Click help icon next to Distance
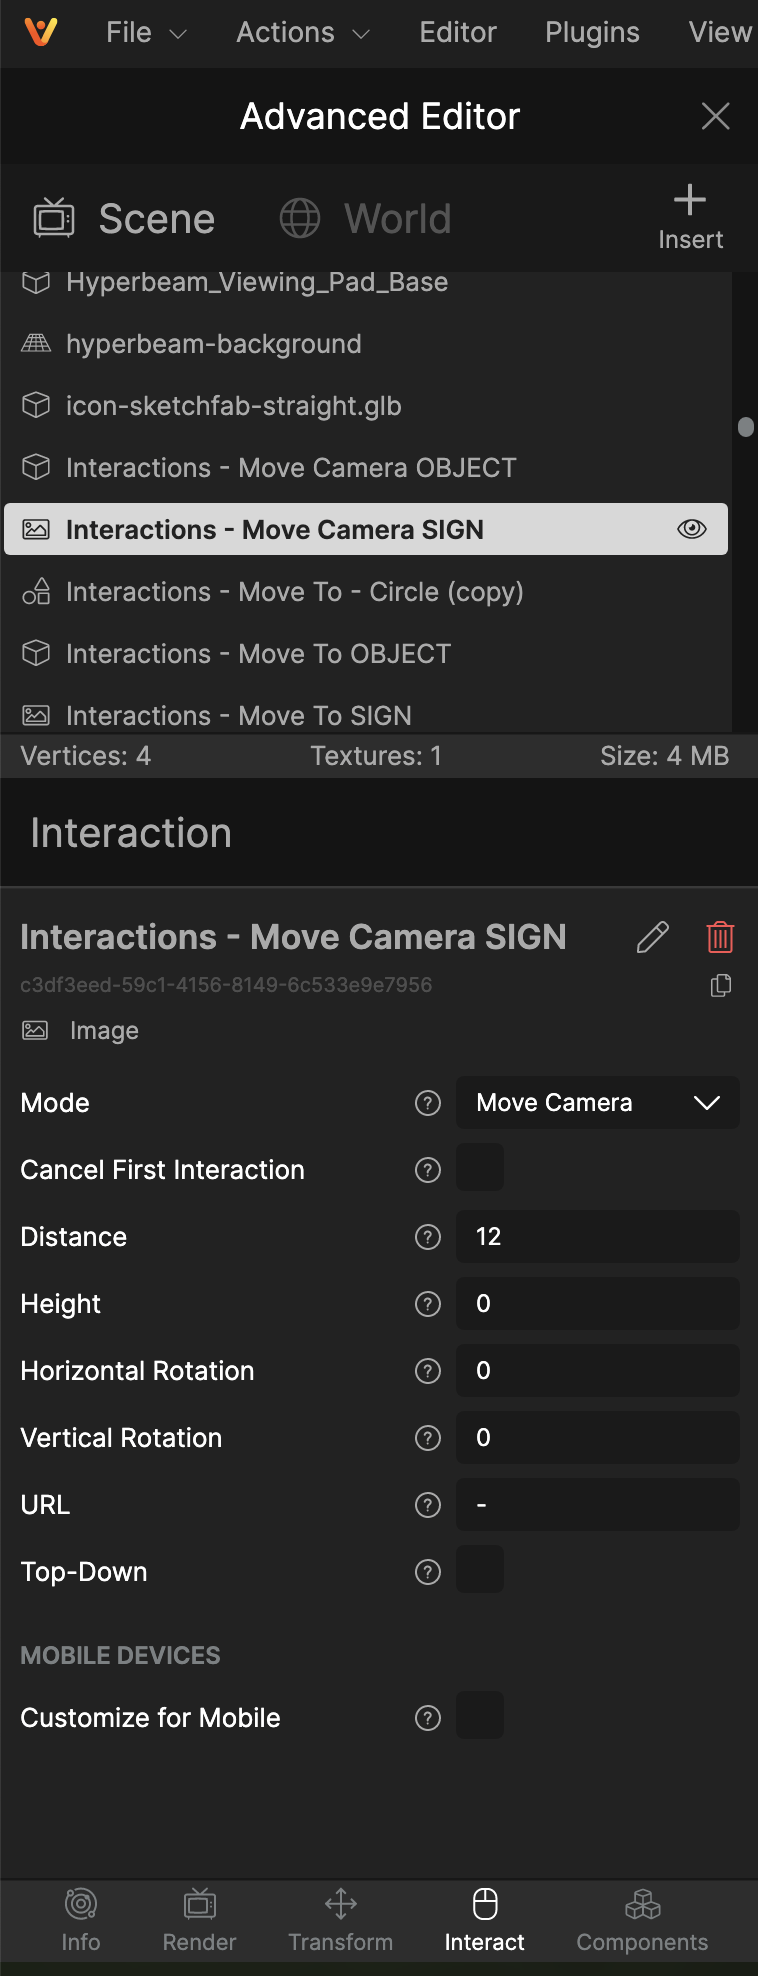 tap(428, 1237)
